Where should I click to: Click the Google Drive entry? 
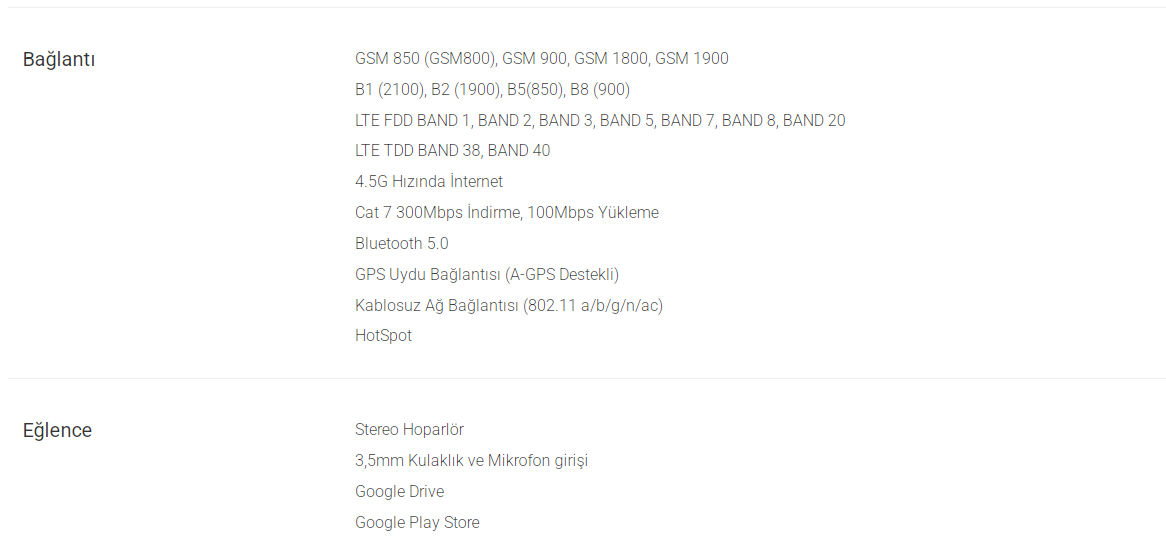pyautogui.click(x=399, y=492)
